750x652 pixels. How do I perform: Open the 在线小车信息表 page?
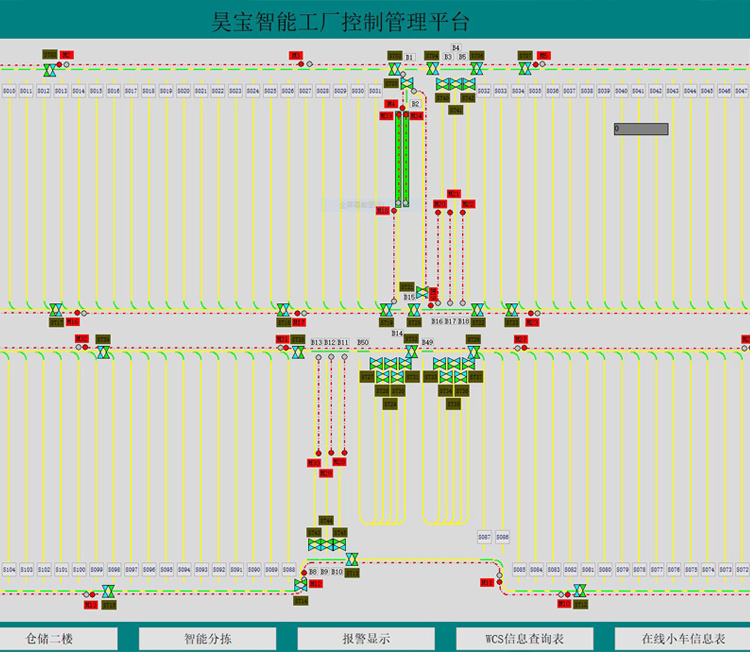point(684,638)
